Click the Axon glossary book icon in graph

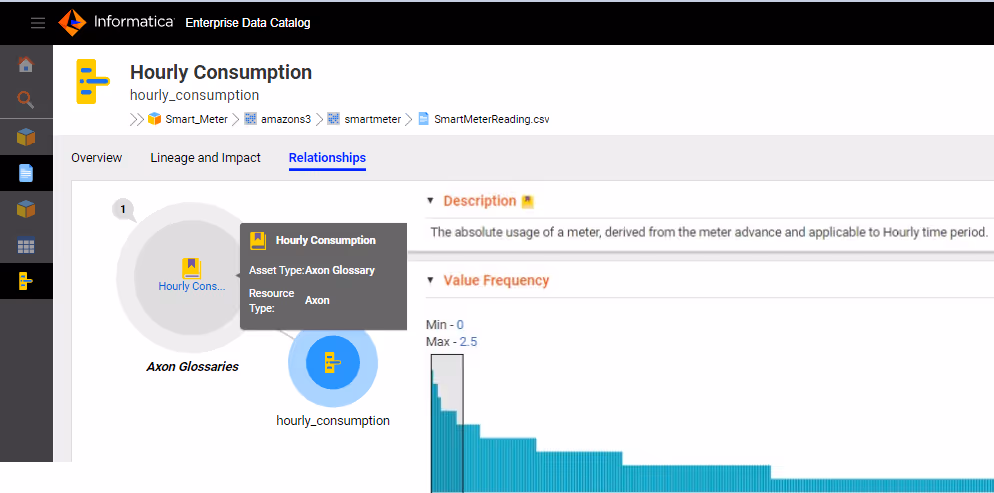coord(191,269)
